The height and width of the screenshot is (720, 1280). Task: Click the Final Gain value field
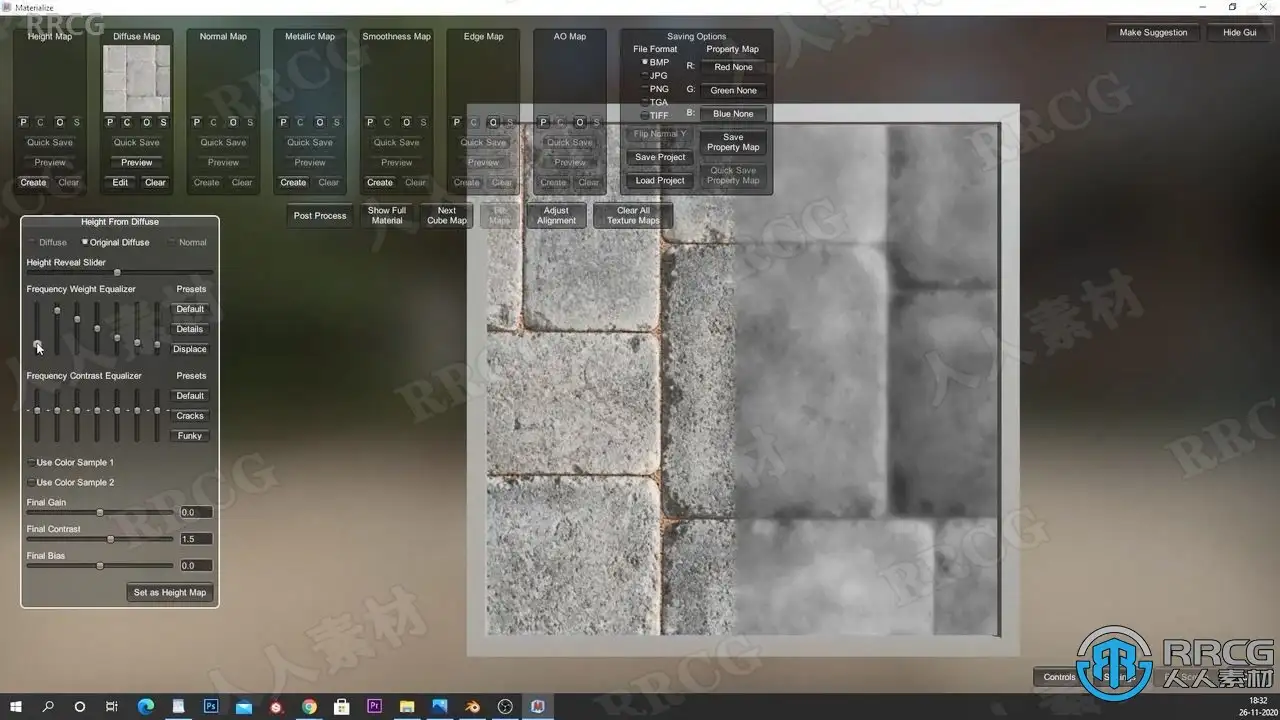[196, 512]
